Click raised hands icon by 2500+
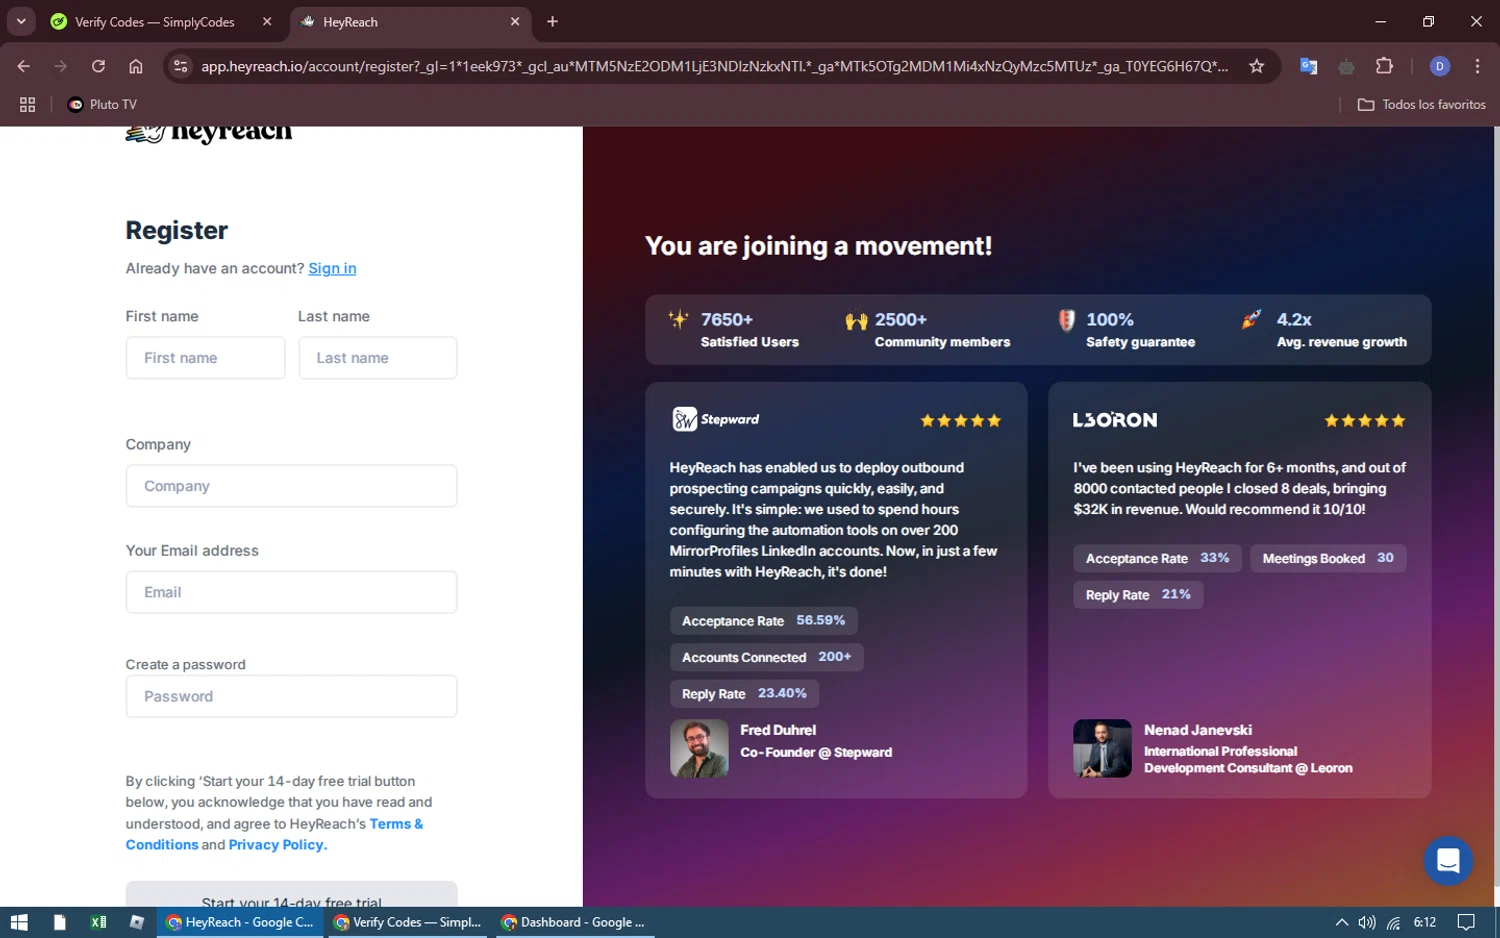This screenshot has height=938, width=1500. (x=856, y=321)
